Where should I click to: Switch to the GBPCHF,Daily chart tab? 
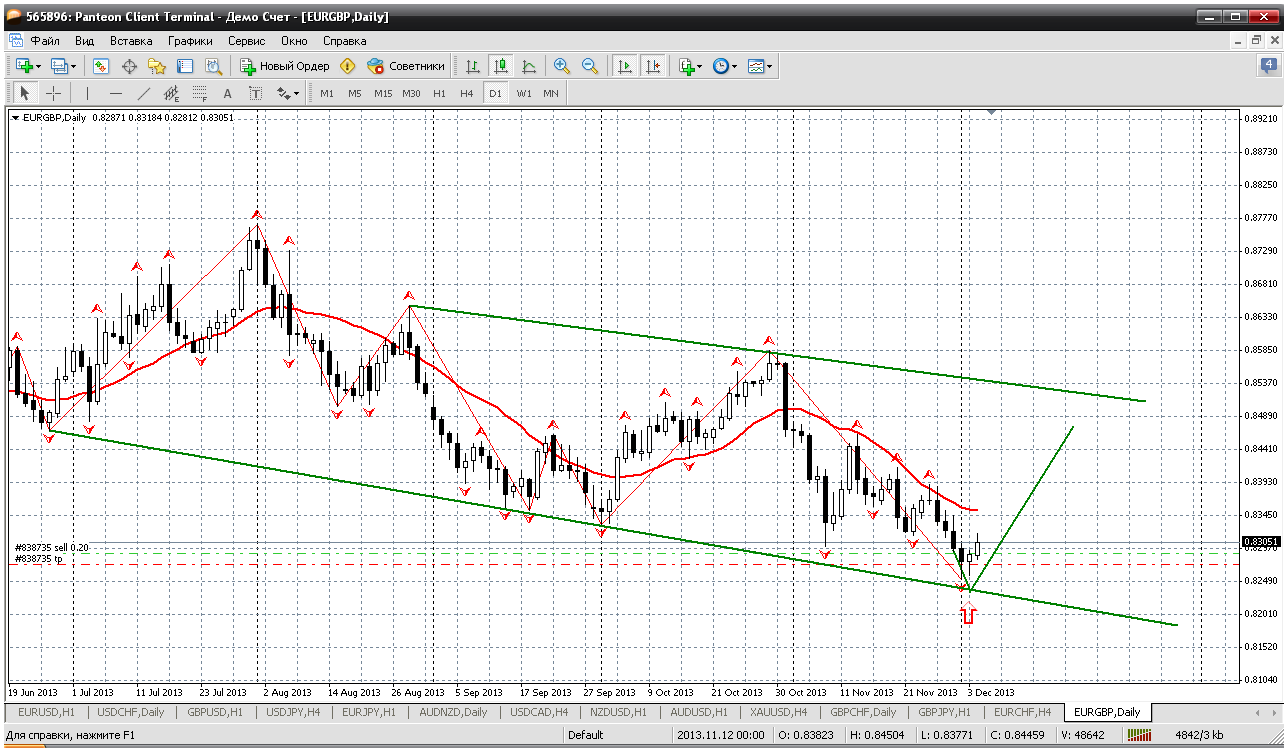(862, 712)
